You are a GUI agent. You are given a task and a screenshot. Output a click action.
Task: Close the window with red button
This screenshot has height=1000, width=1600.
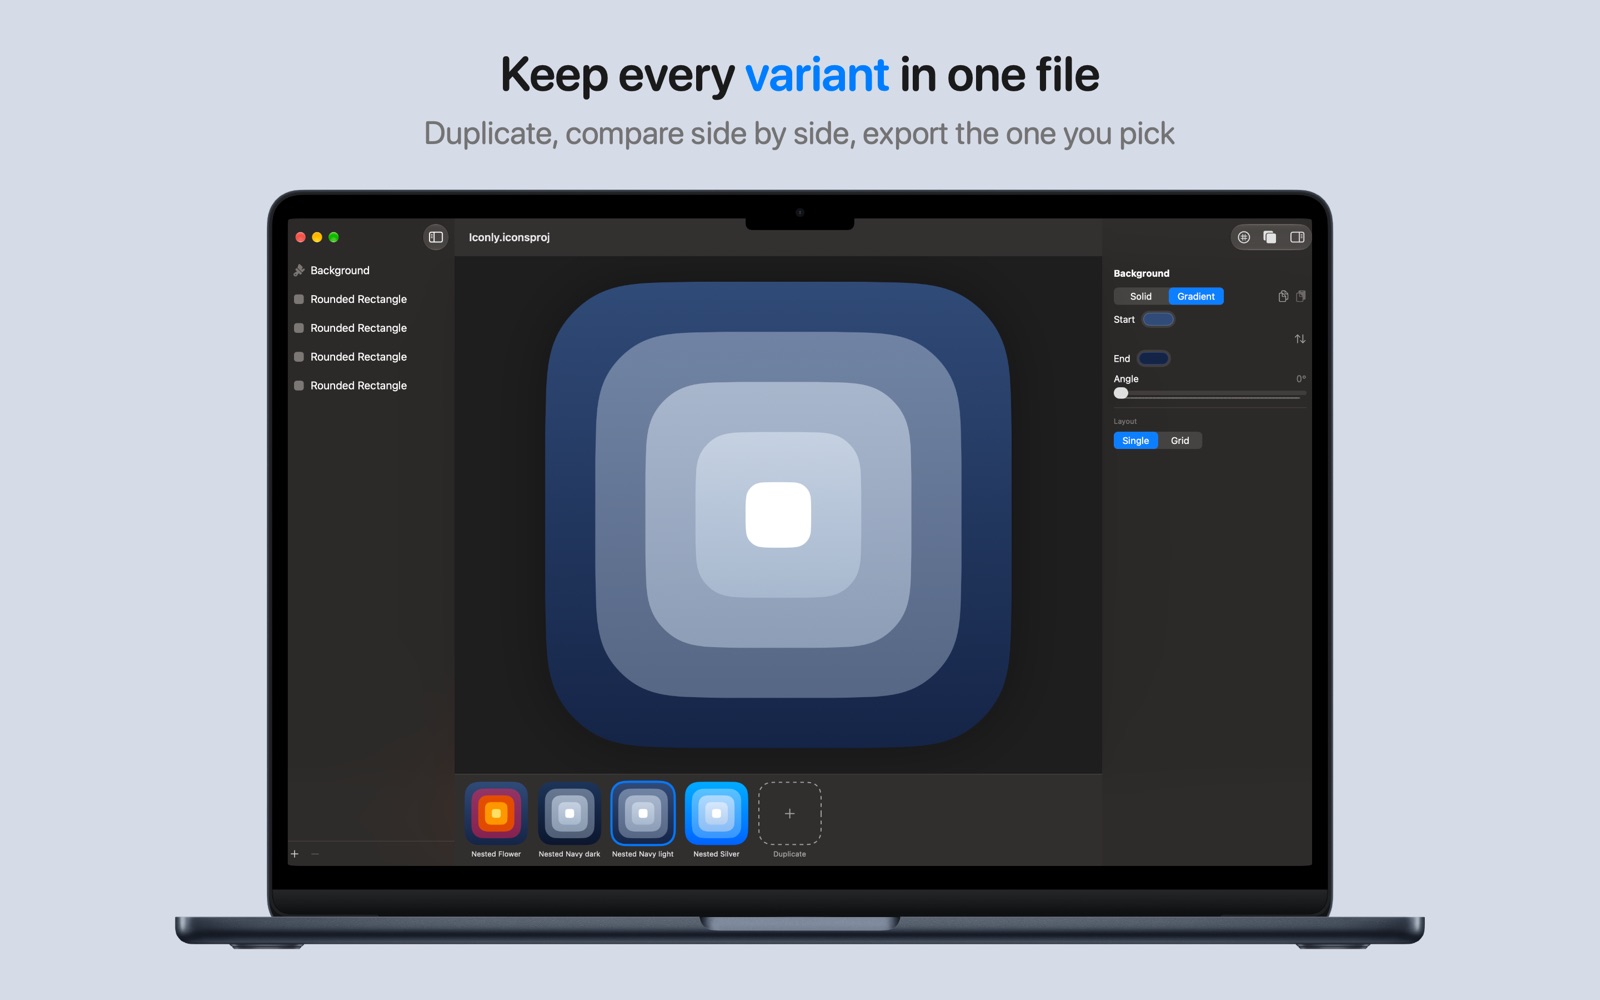(300, 237)
